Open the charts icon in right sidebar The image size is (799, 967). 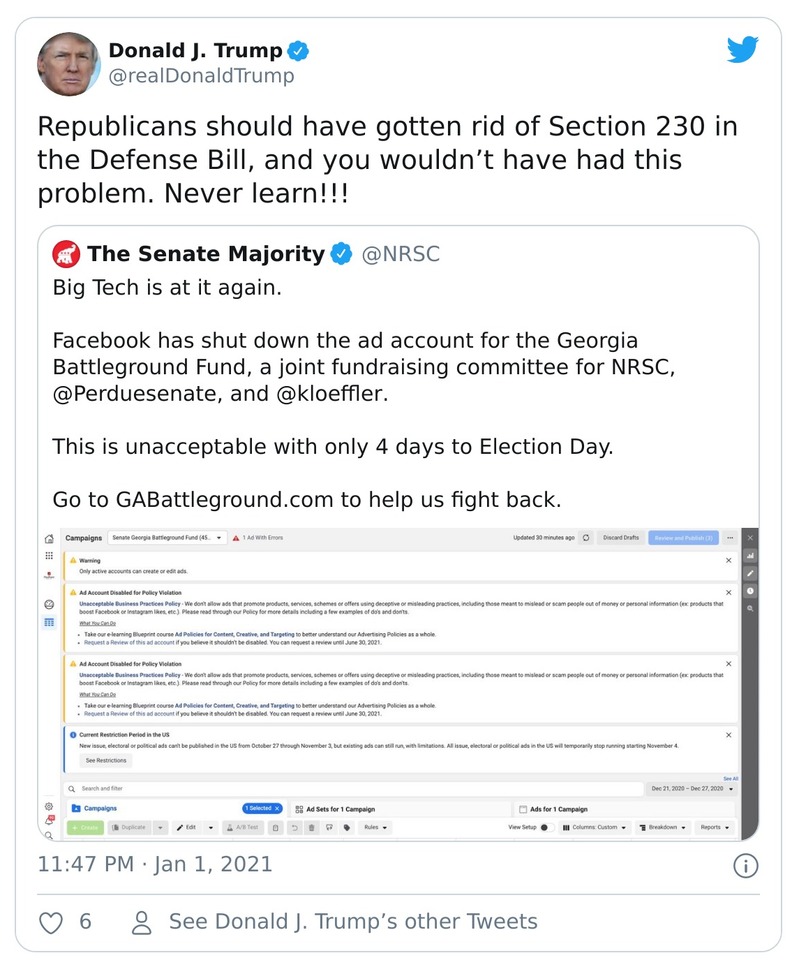pyautogui.click(x=750, y=555)
